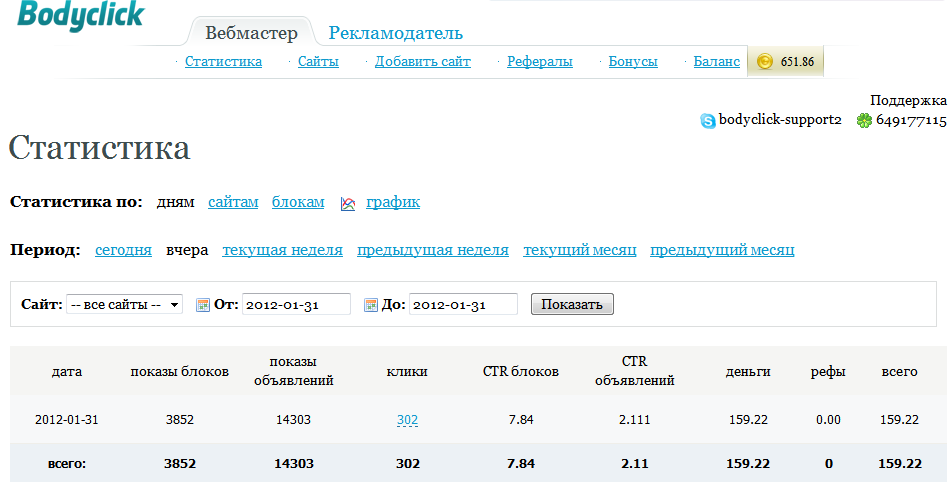Select the предыдущий месяц period

(x=722, y=250)
